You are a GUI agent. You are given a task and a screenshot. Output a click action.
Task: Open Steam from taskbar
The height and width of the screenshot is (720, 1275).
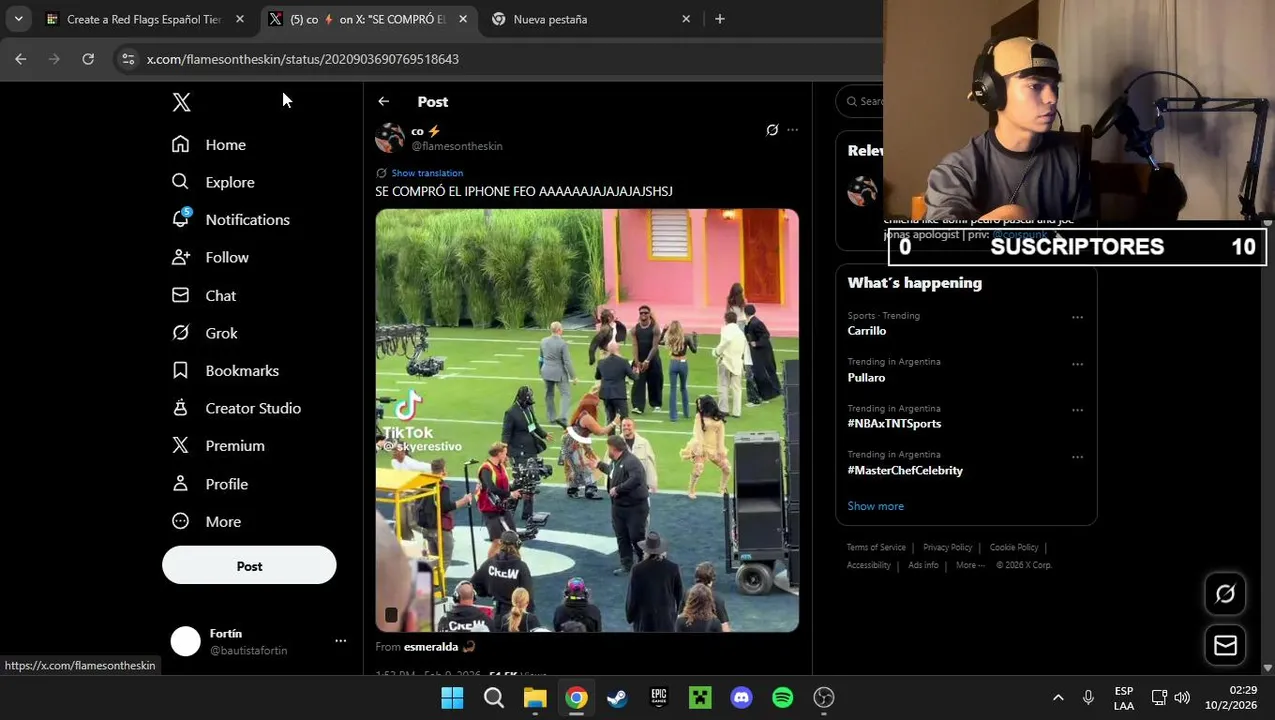pos(617,698)
